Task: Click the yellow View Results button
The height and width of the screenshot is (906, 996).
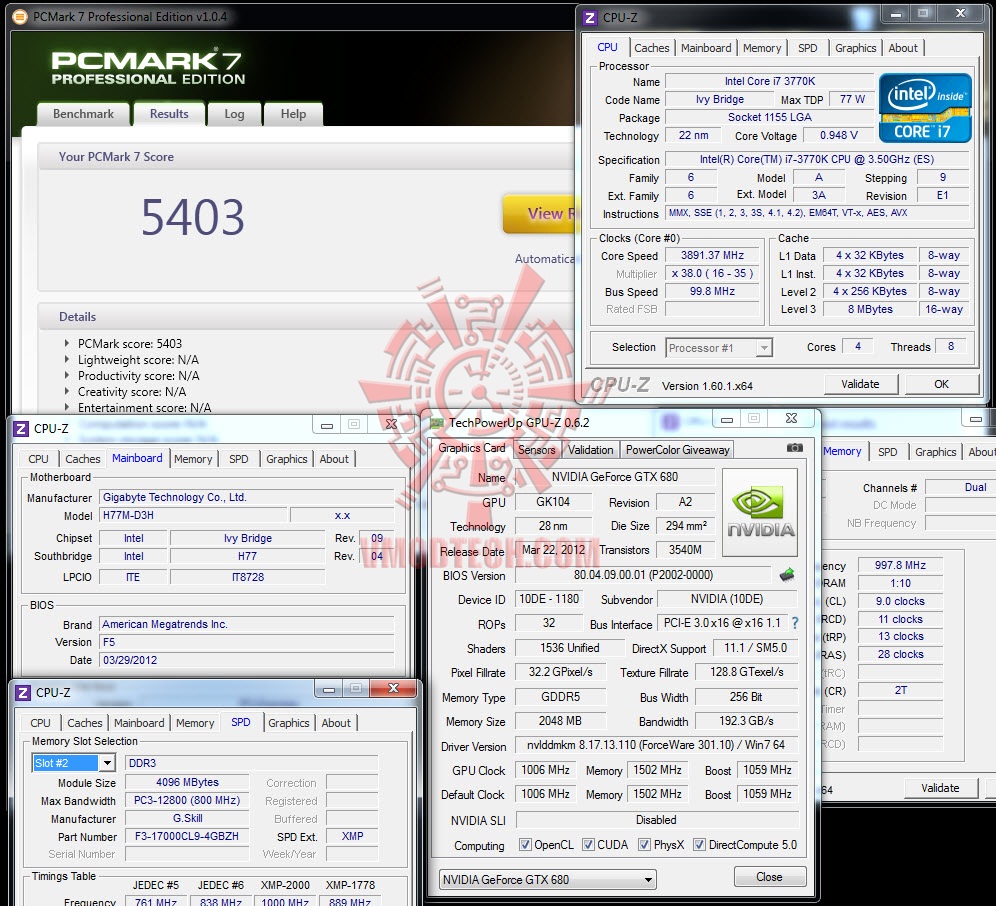Action: click(x=539, y=213)
